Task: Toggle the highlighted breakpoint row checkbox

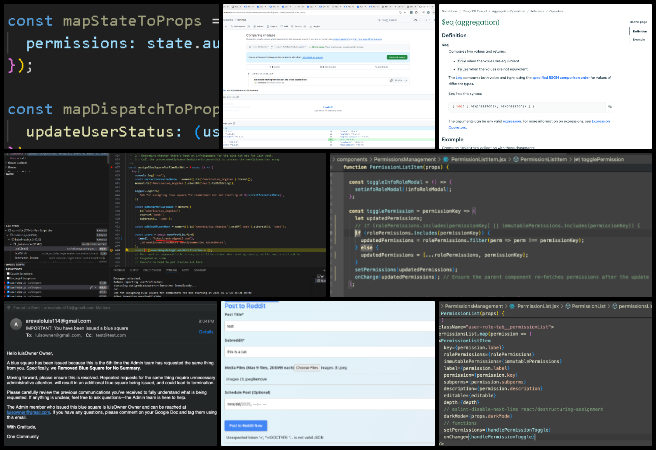Action: [x=8, y=287]
